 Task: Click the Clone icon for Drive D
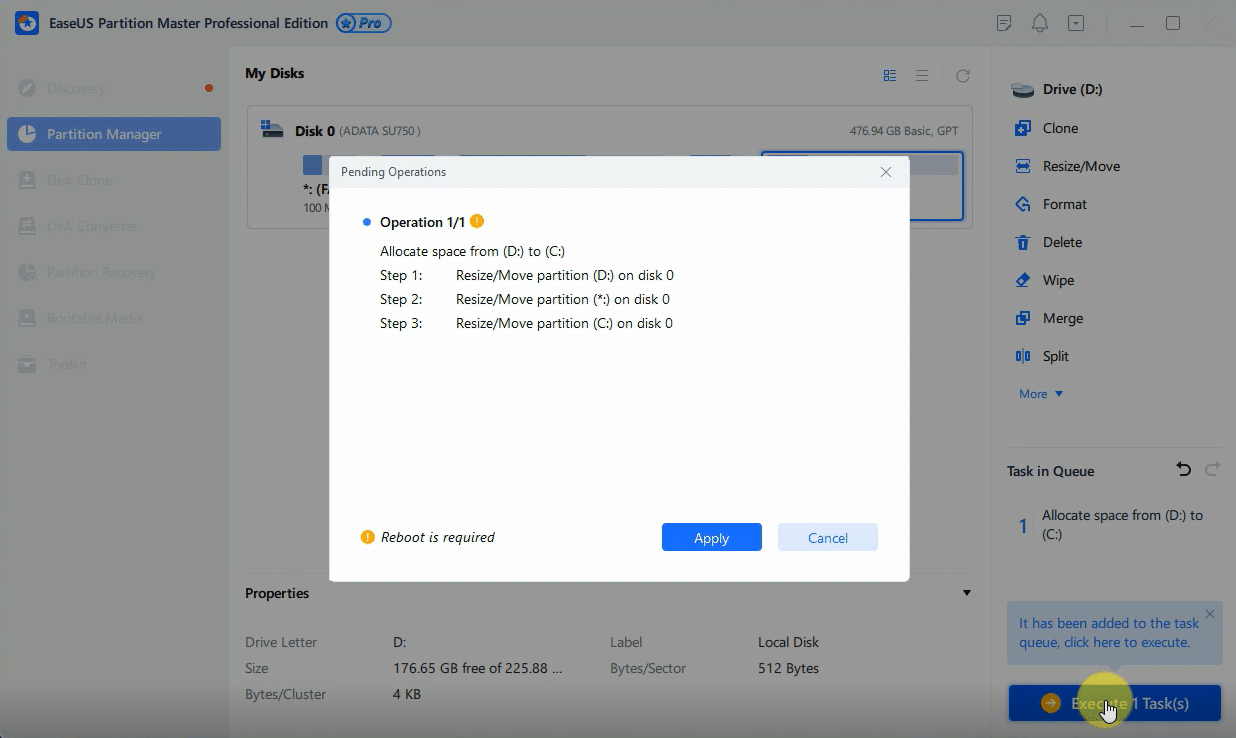point(1022,128)
